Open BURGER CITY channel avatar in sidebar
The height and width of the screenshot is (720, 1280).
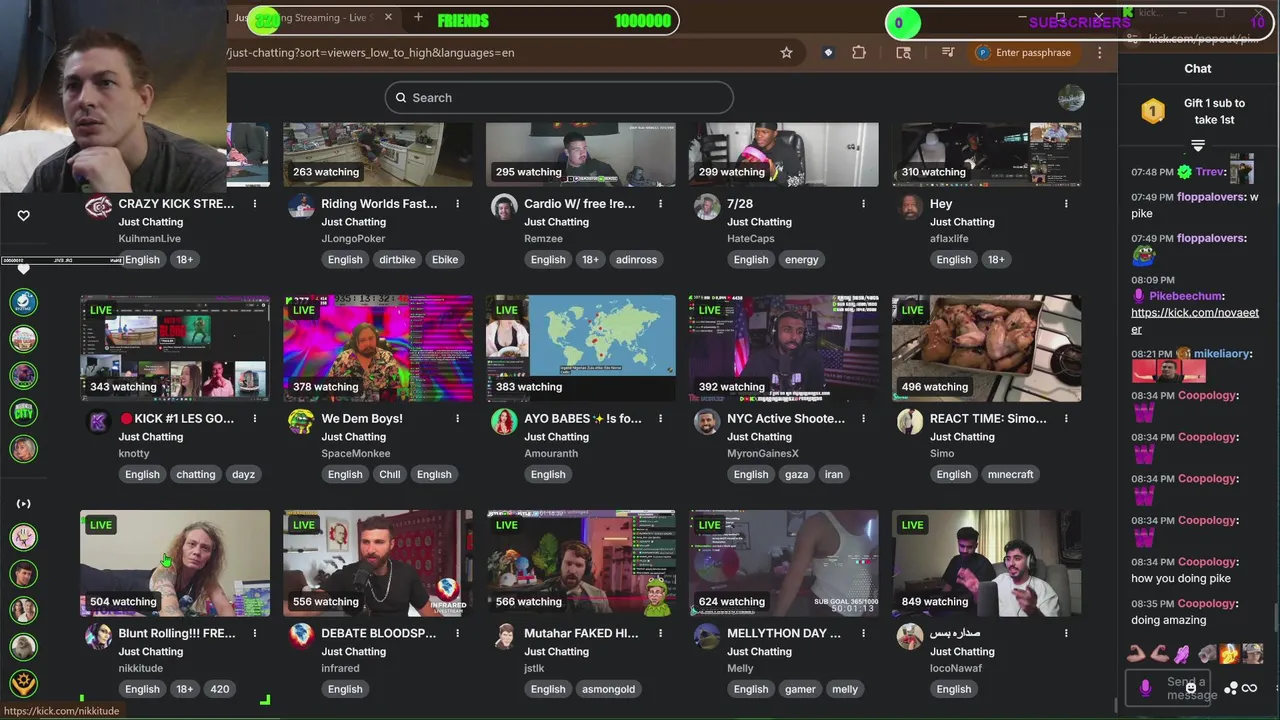point(24,412)
